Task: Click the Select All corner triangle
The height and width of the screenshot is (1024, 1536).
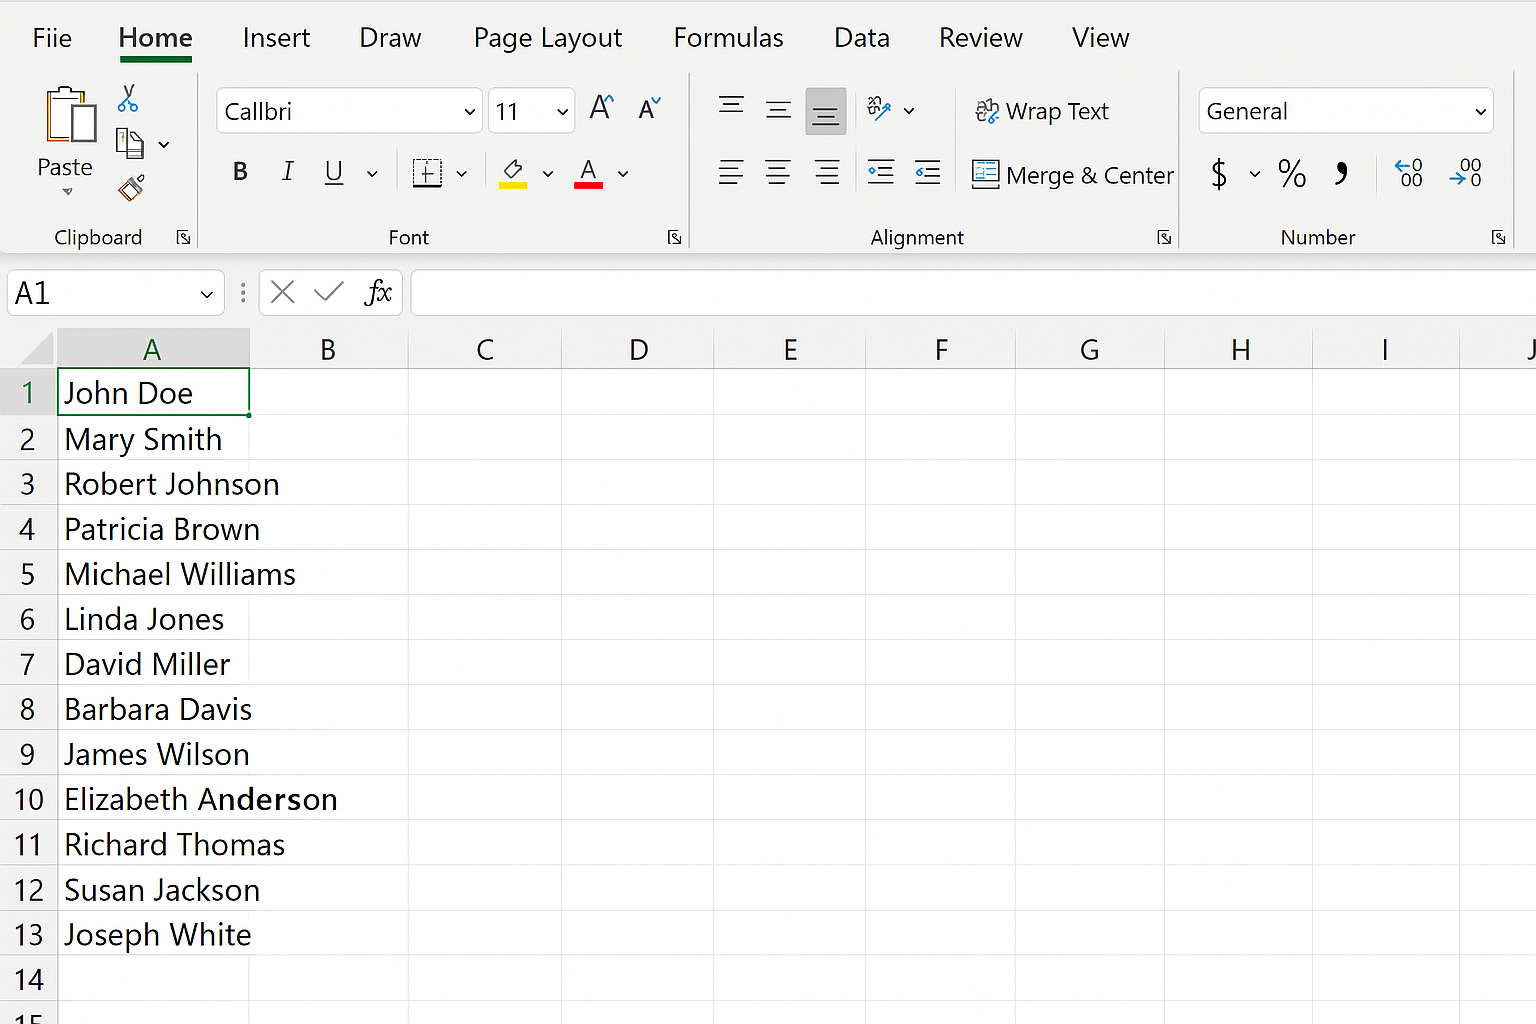Action: 36,349
